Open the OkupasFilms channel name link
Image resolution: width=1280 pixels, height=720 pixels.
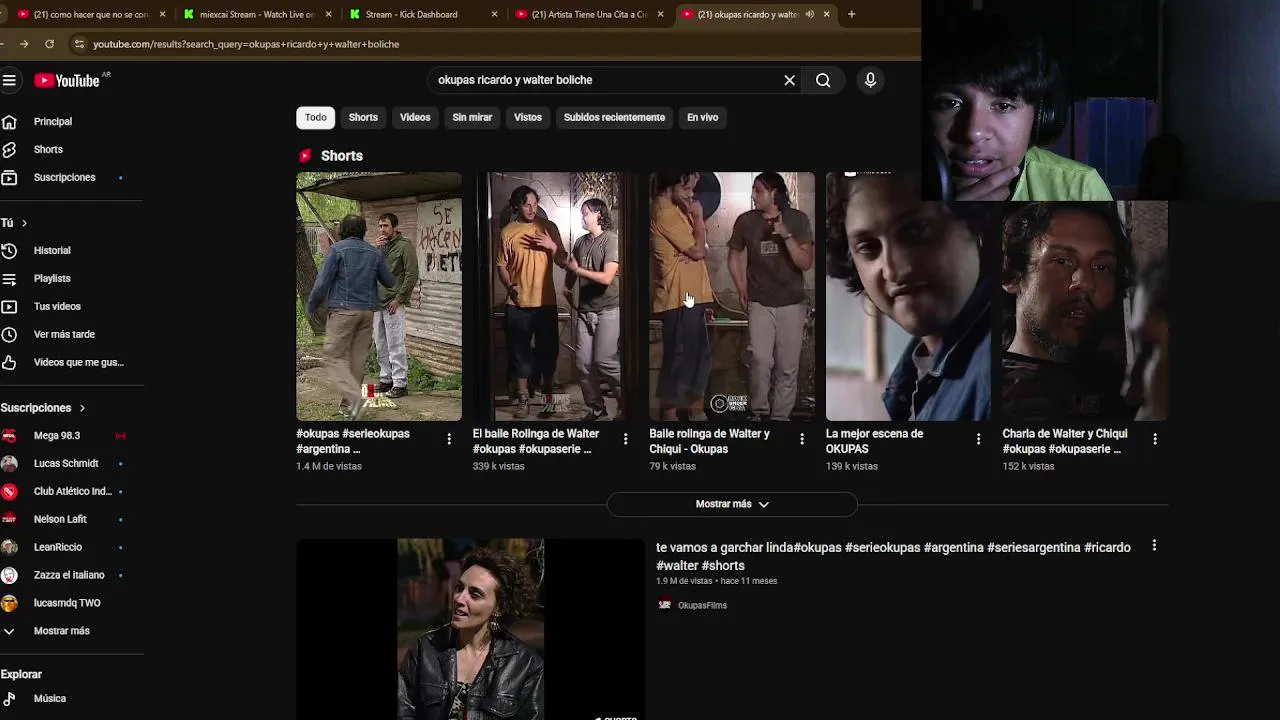click(702, 605)
